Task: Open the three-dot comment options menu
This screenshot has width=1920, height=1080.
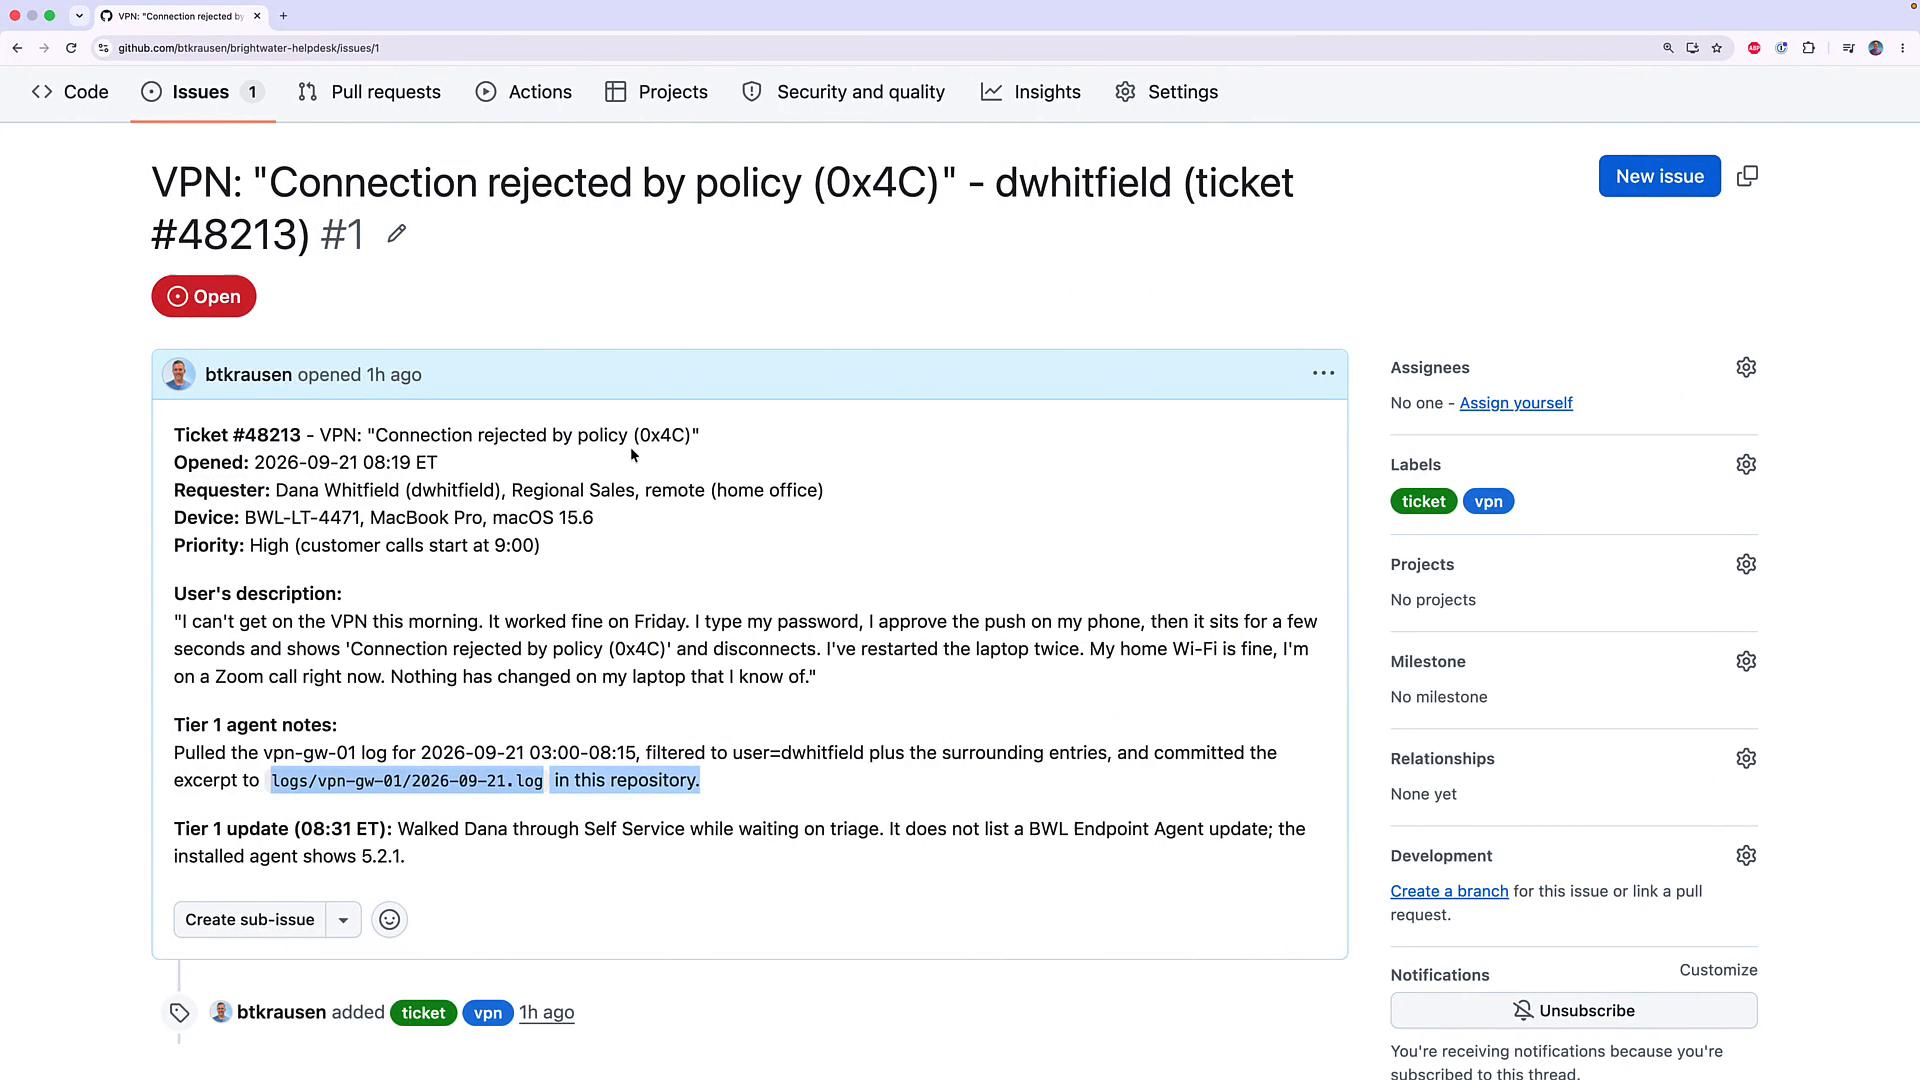Action: pos(1323,373)
